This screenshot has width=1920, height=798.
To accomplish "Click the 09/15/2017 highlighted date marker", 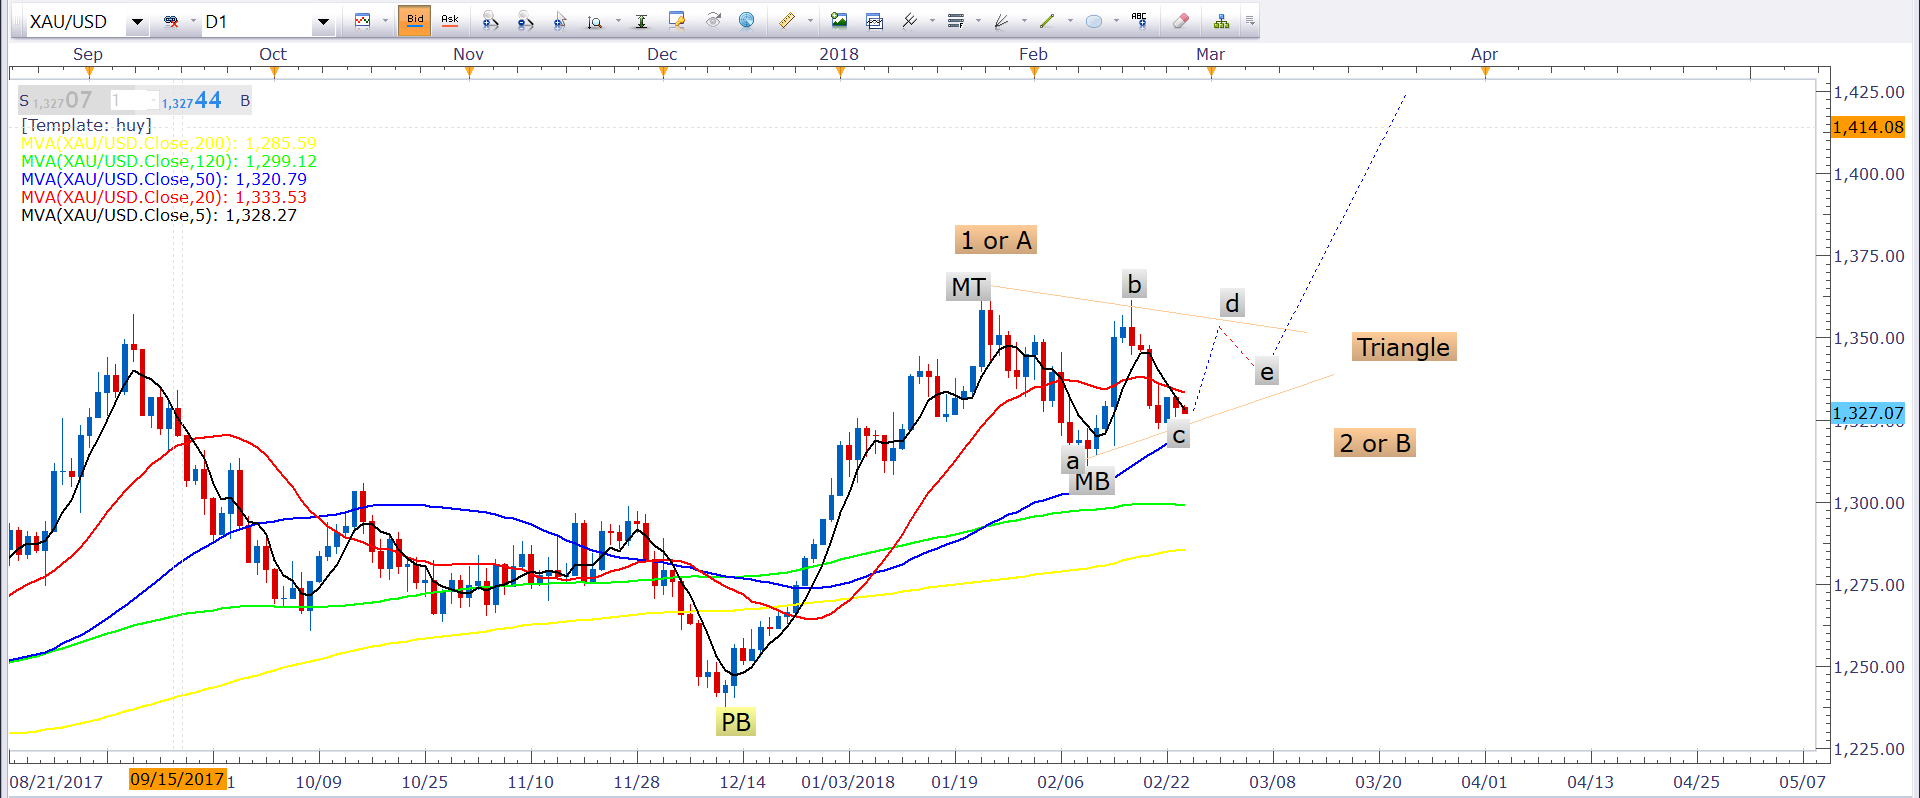I will point(177,779).
